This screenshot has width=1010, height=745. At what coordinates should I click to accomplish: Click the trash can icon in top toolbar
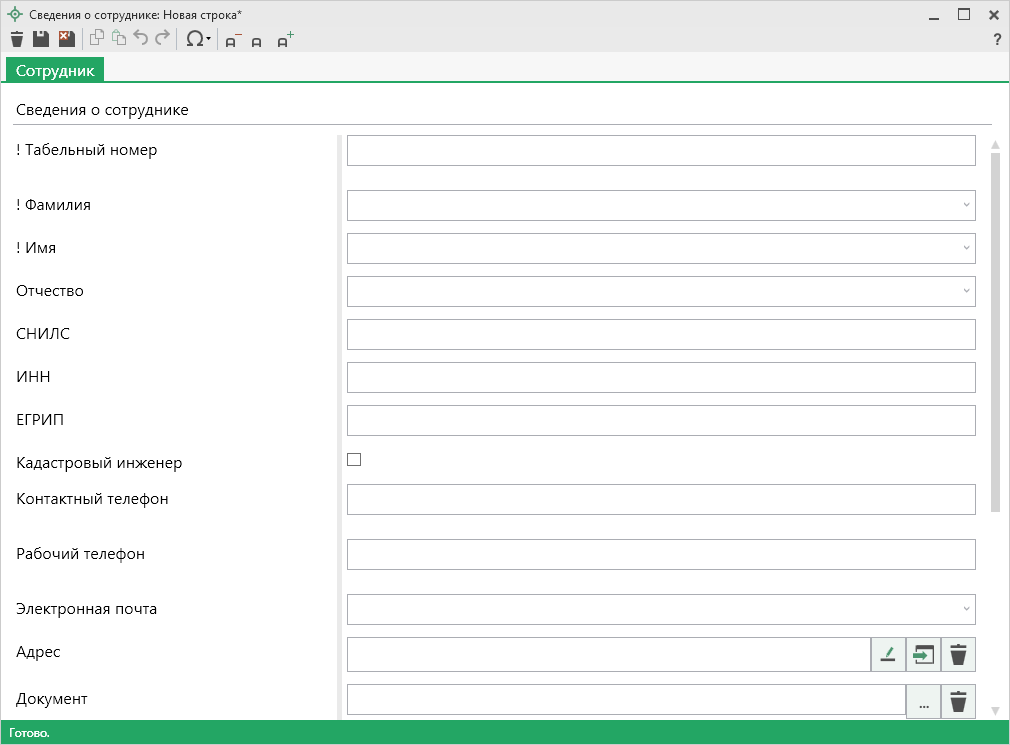click(x=16, y=39)
